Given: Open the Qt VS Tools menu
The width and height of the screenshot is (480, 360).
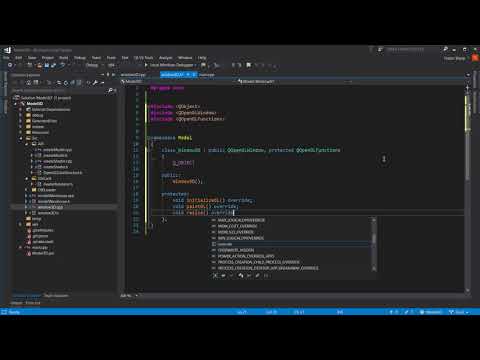Looking at the screenshot, I should click(143, 58).
